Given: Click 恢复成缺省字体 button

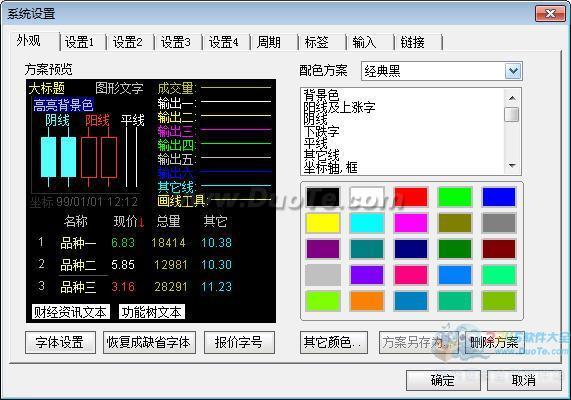Looking at the screenshot, I should point(149,342).
